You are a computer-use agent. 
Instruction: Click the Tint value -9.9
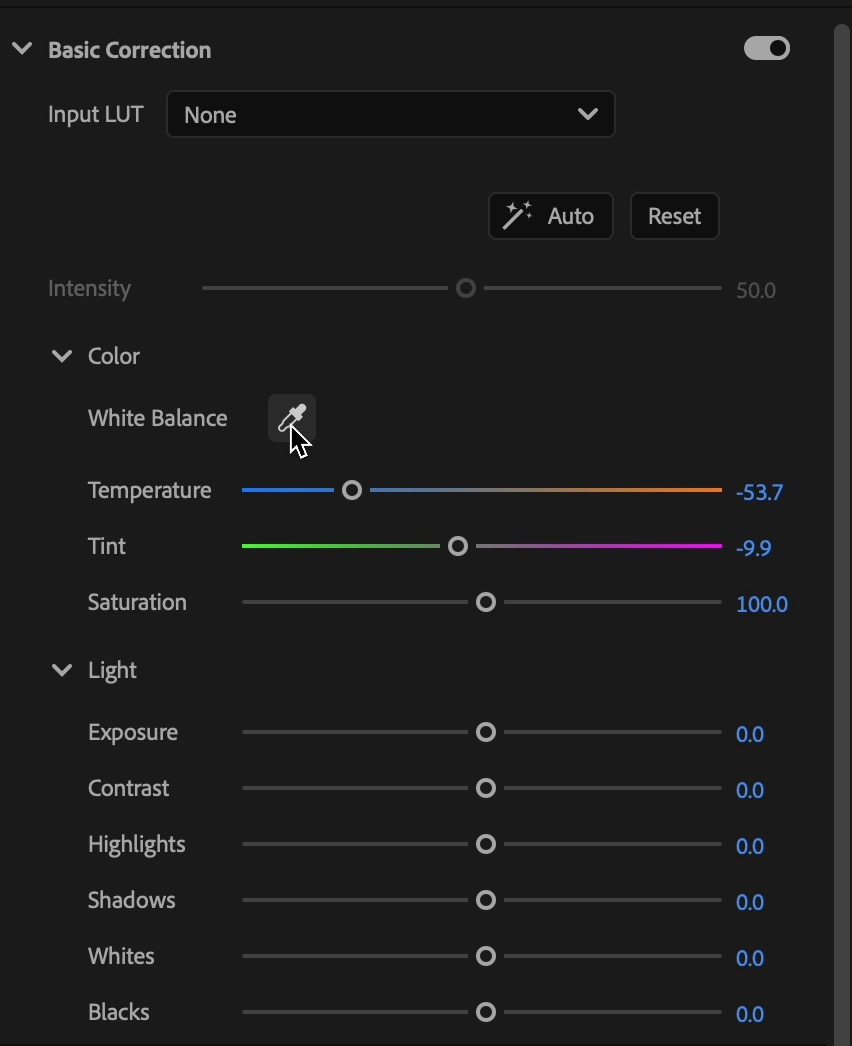[753, 548]
